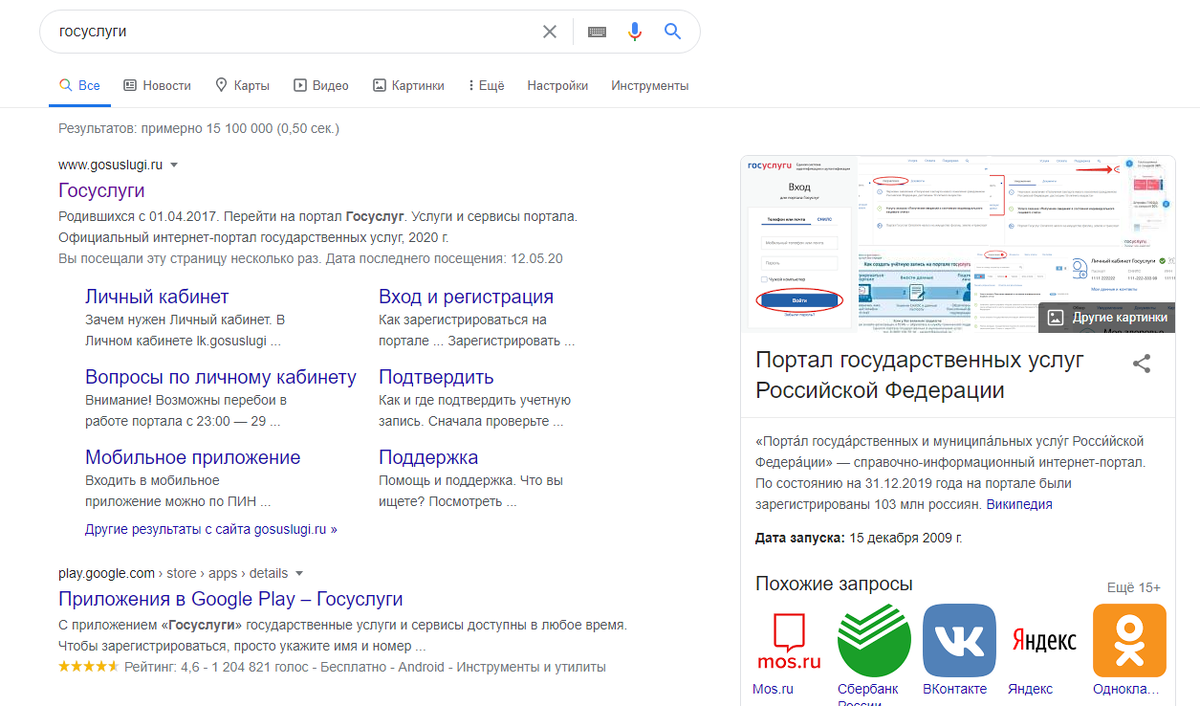
Task: Start voice search with microphone icon
Action: [x=635, y=32]
